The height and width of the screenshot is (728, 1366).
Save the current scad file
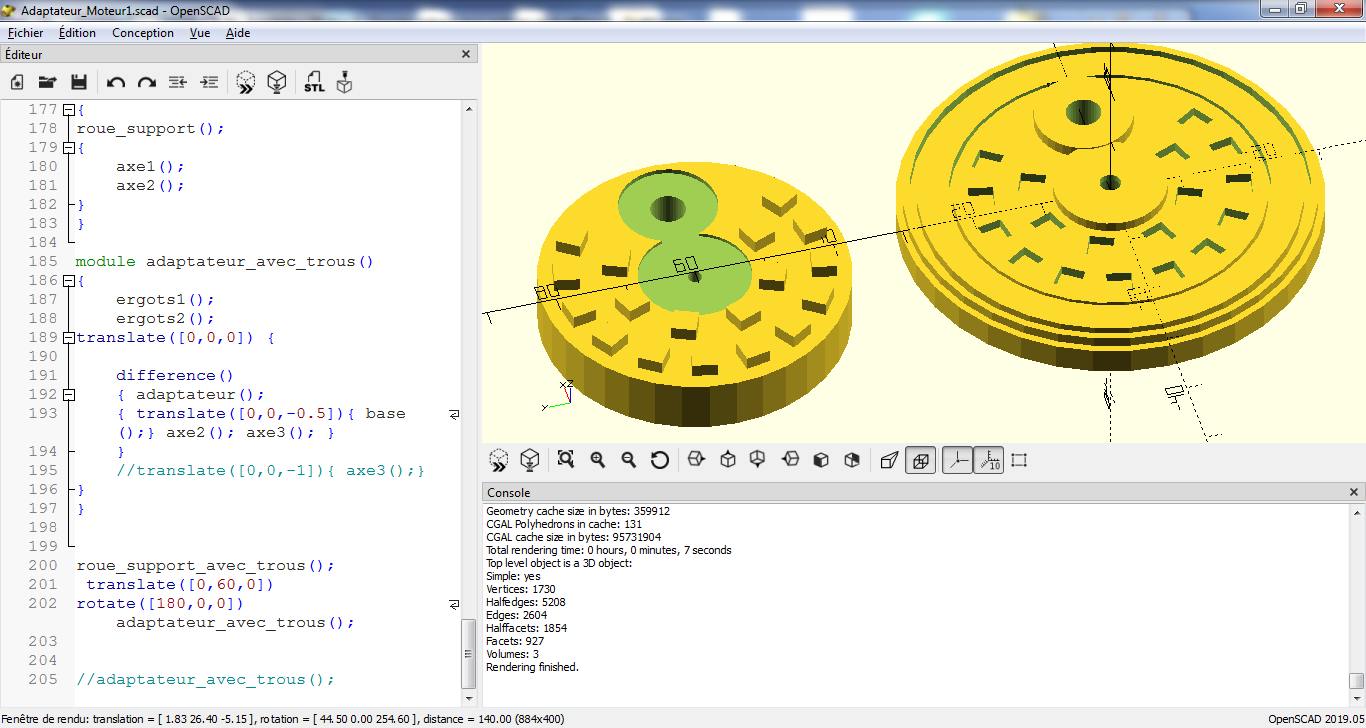pyautogui.click(x=79, y=82)
